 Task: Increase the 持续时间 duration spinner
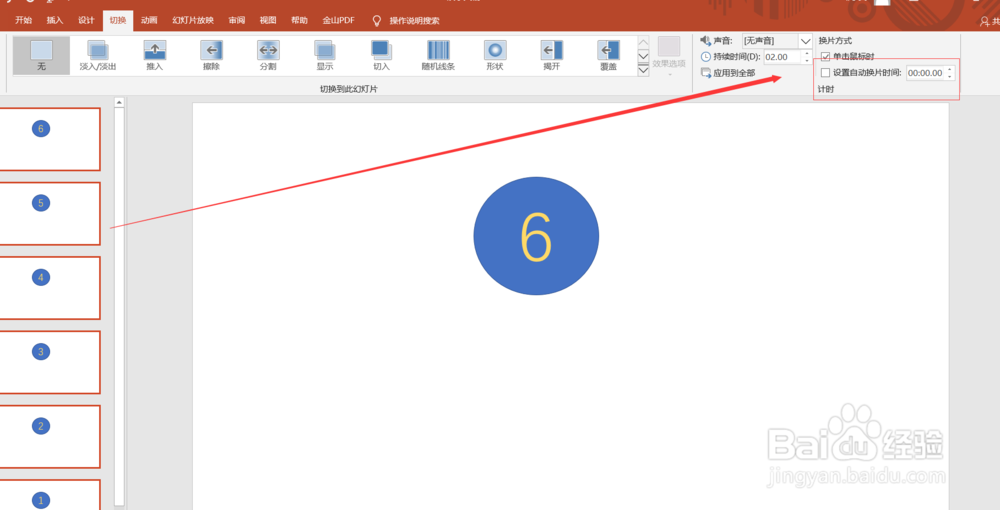[807, 54]
